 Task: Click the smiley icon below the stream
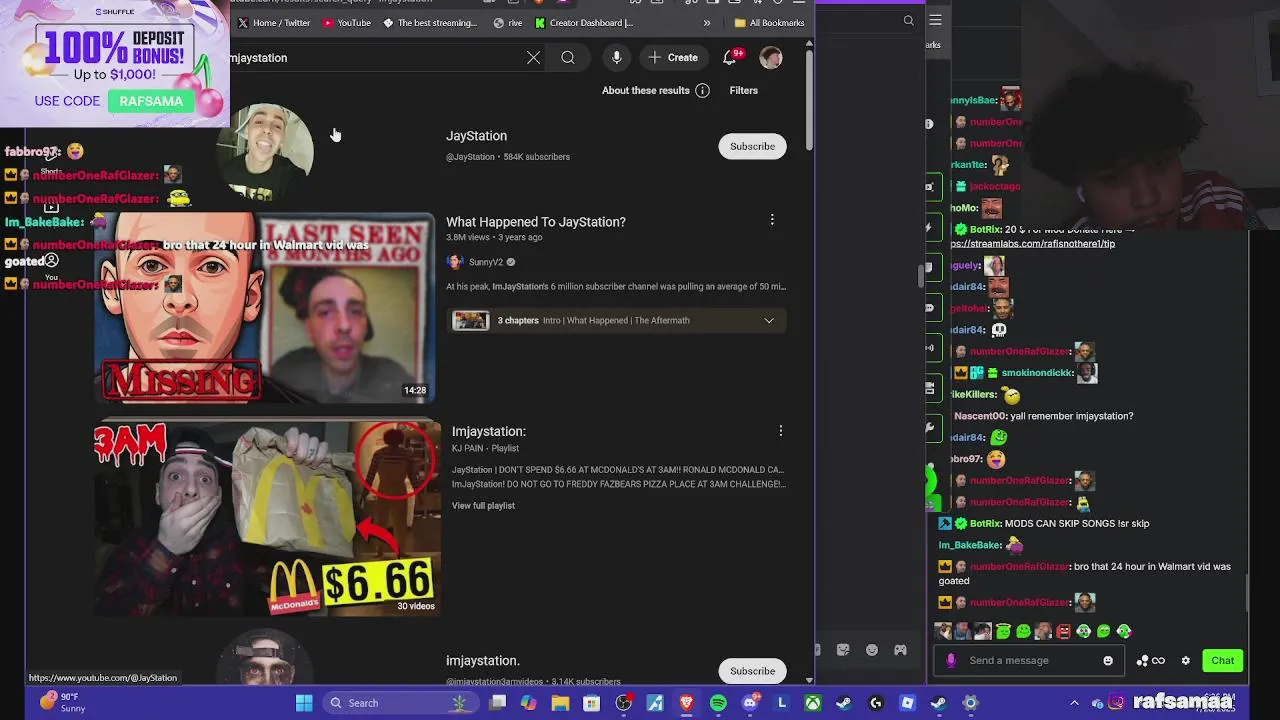click(872, 650)
